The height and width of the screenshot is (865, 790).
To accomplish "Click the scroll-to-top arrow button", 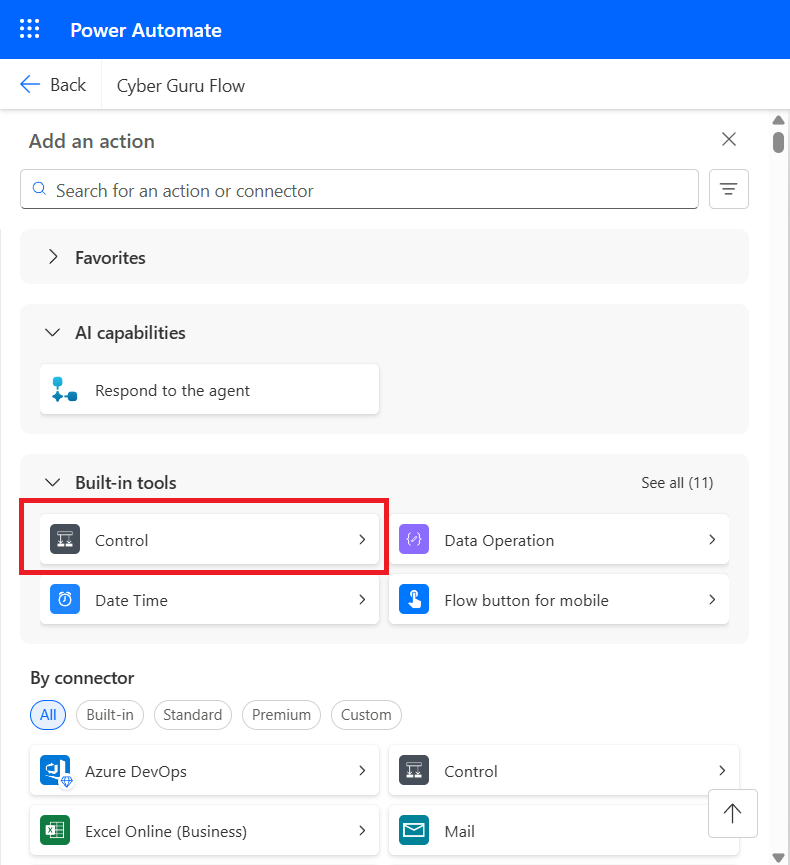I will pyautogui.click(x=733, y=813).
